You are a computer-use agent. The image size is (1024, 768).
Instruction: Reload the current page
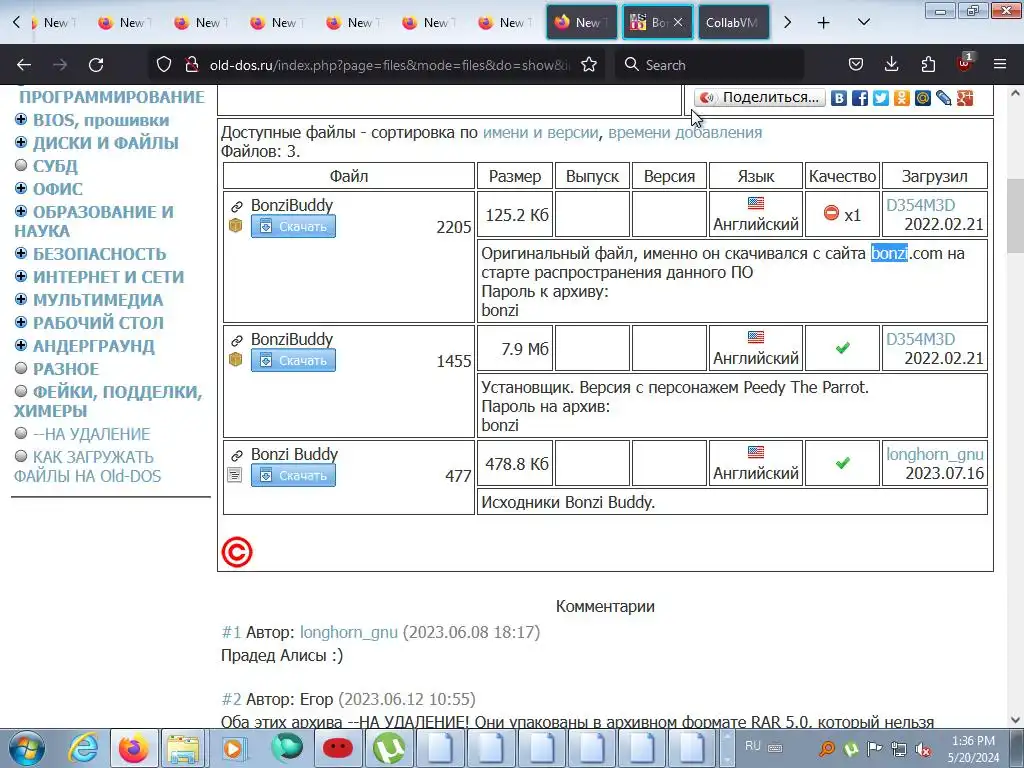96,65
